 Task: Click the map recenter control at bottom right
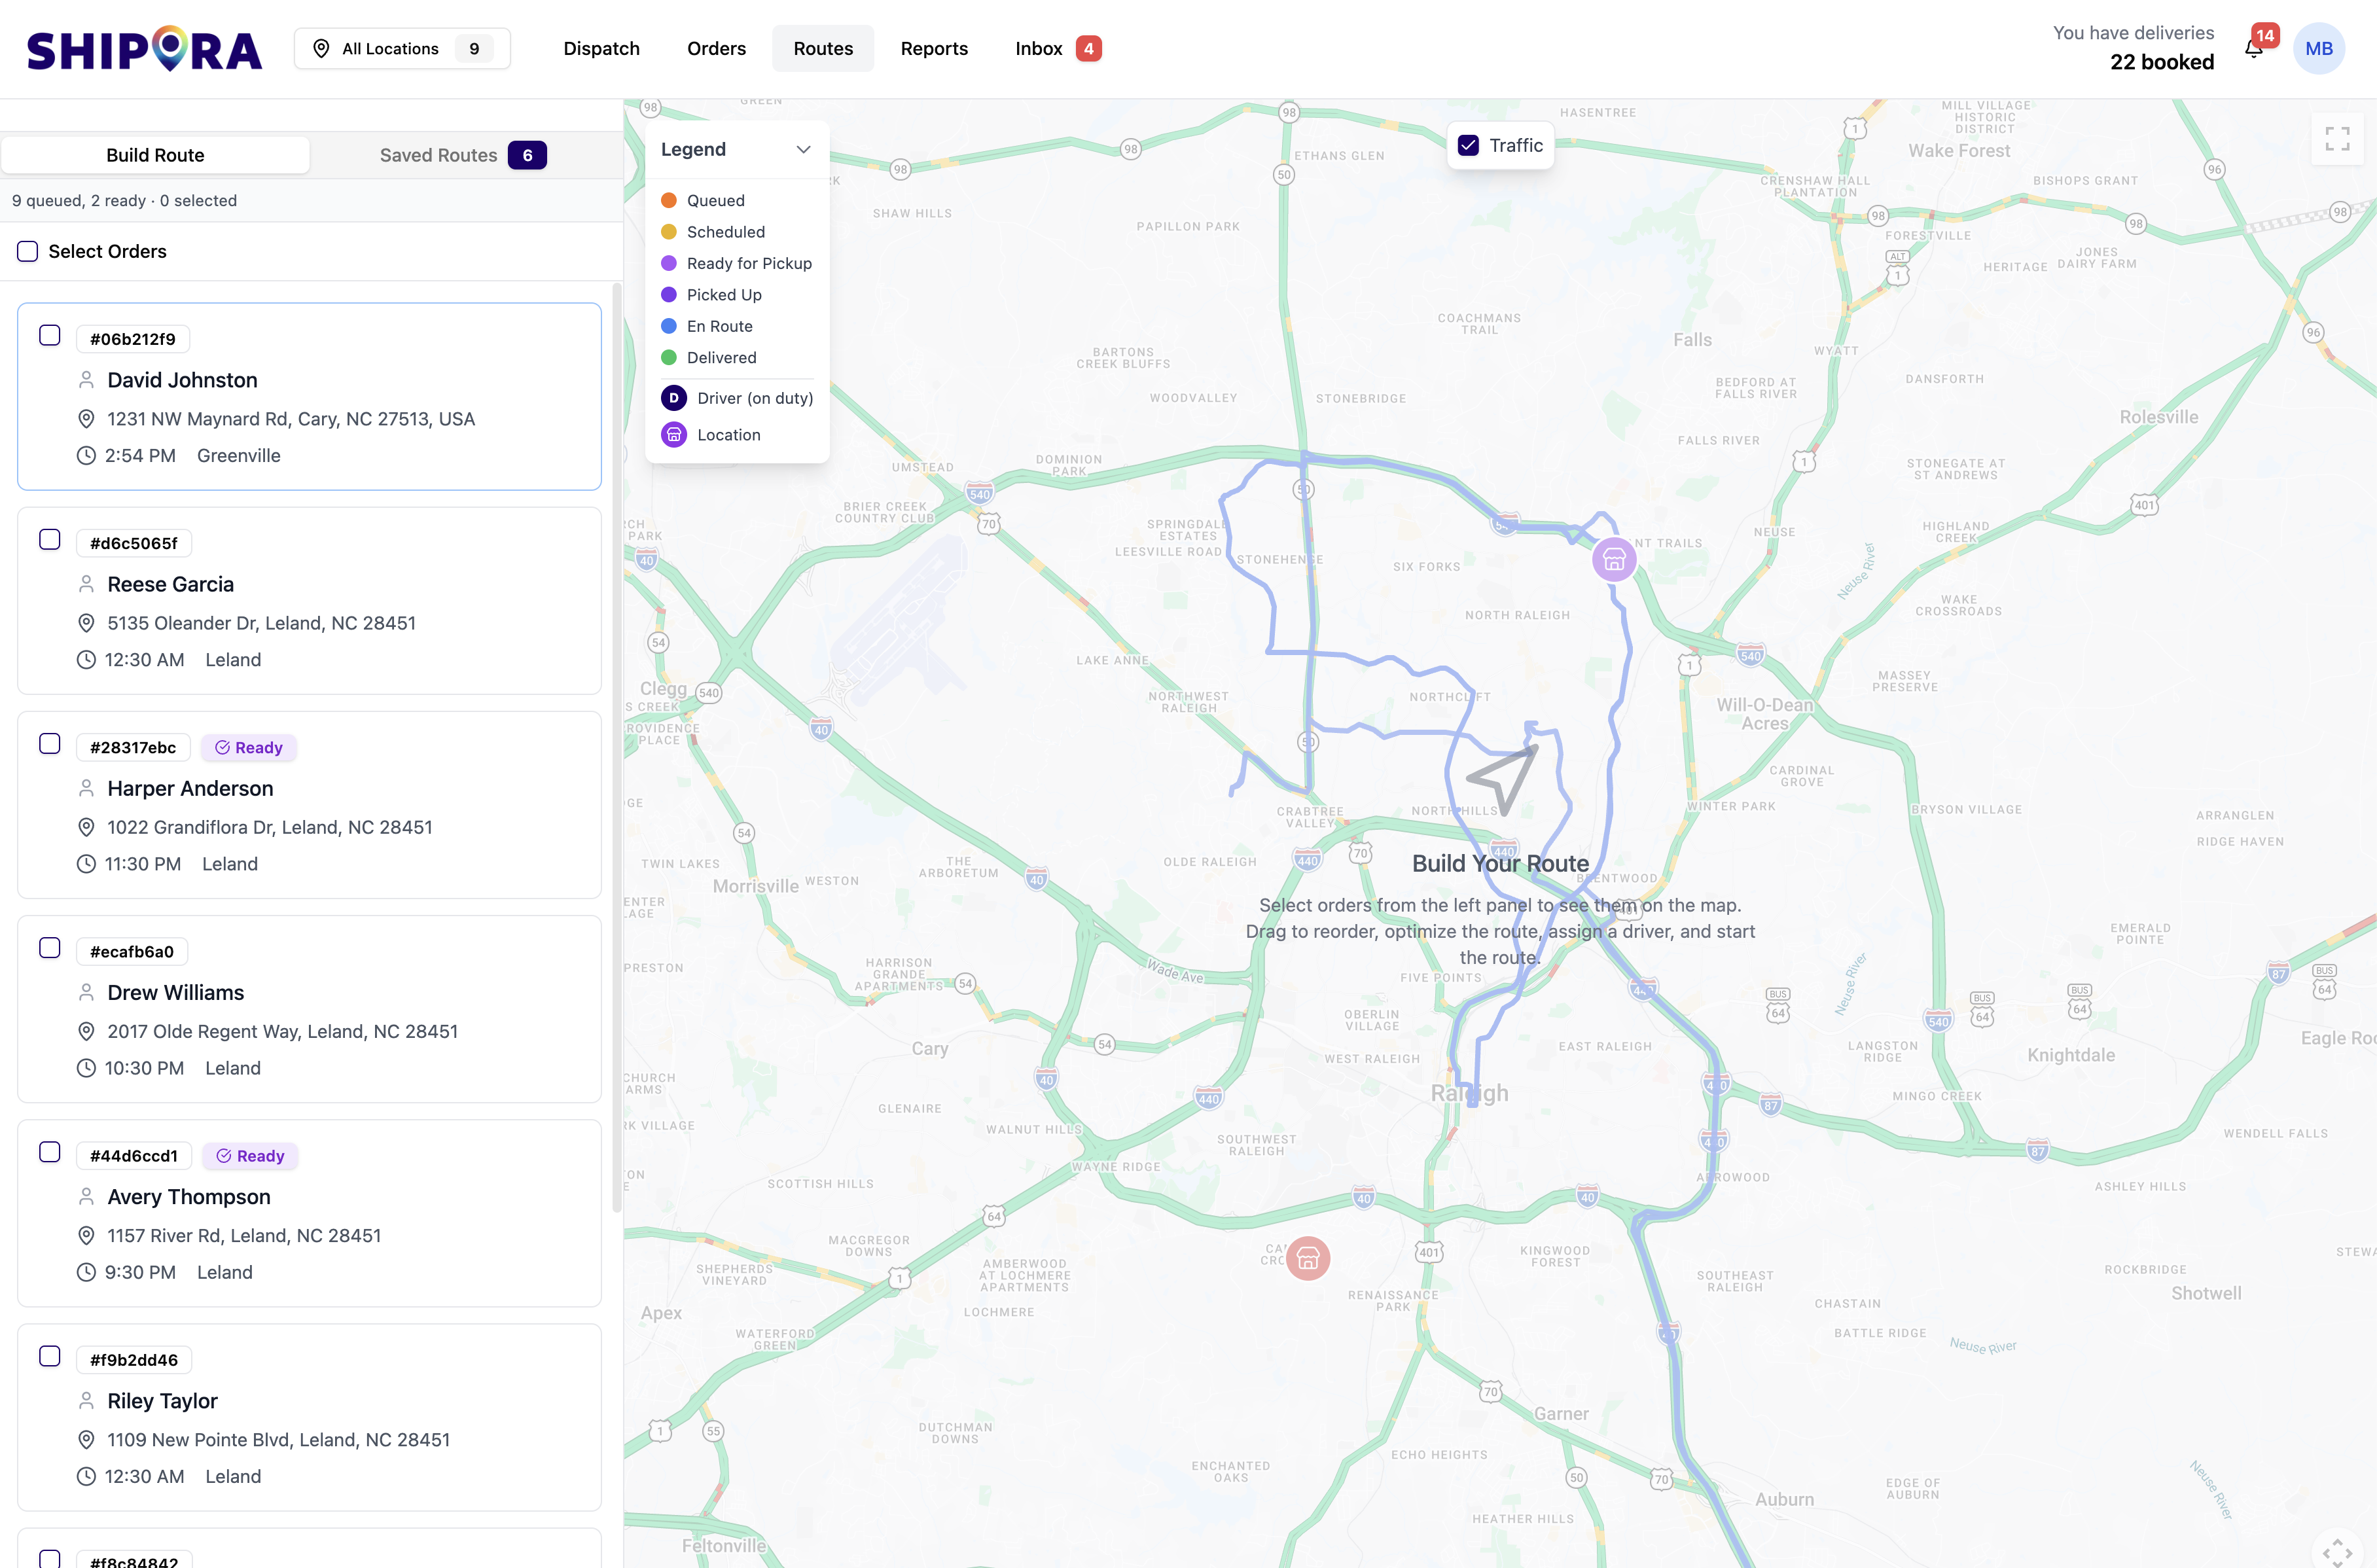[x=2337, y=1552]
